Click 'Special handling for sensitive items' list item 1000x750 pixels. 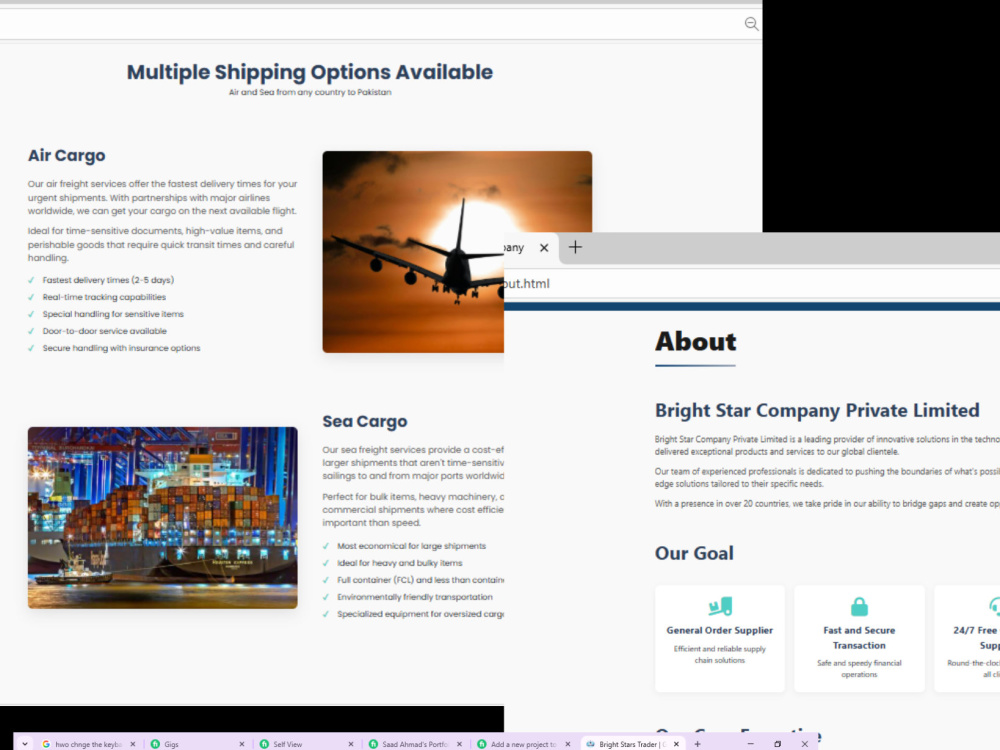pos(113,314)
